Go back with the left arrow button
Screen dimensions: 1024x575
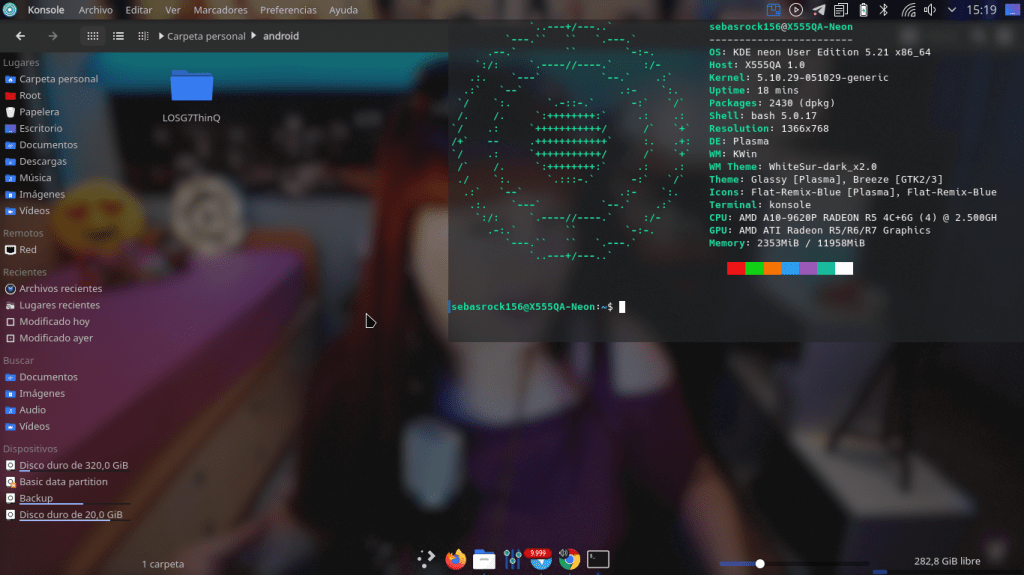[21, 36]
